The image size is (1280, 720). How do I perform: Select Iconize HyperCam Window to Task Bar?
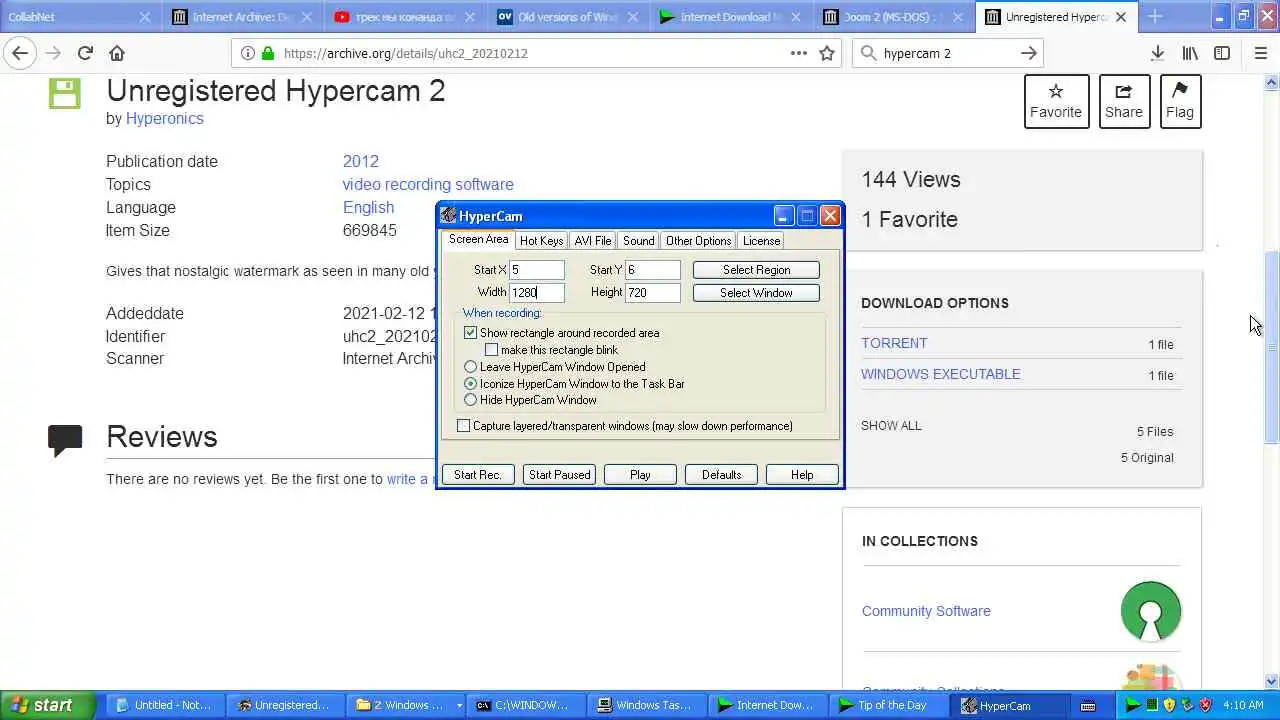(470, 383)
